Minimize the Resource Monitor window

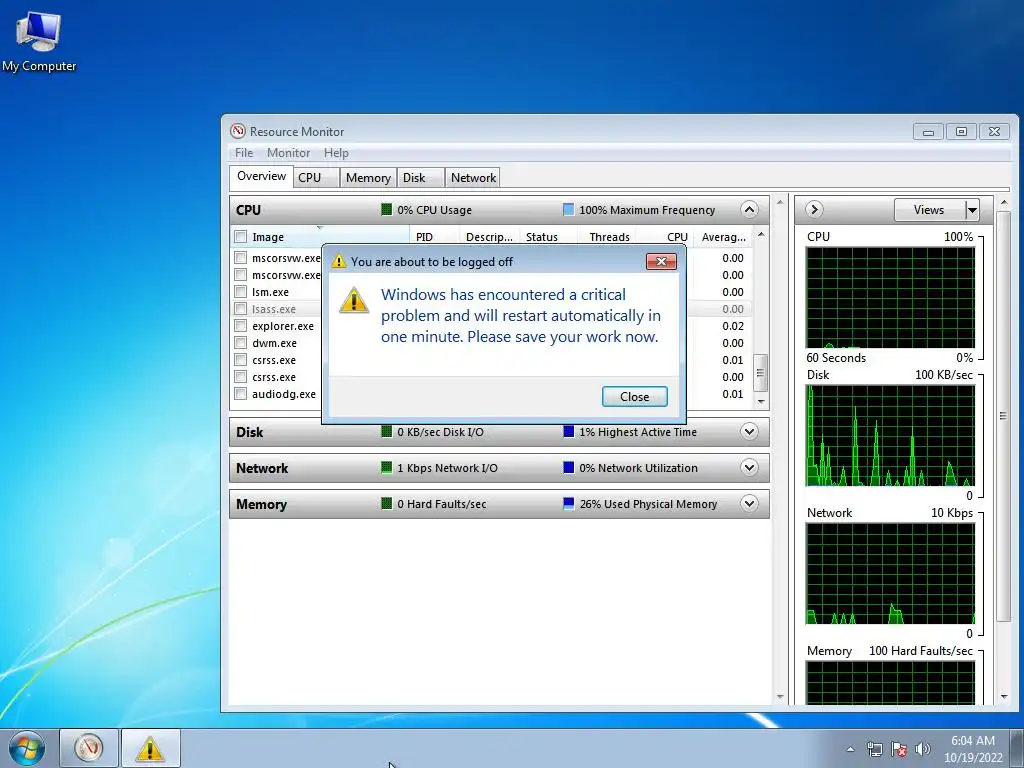tap(928, 131)
